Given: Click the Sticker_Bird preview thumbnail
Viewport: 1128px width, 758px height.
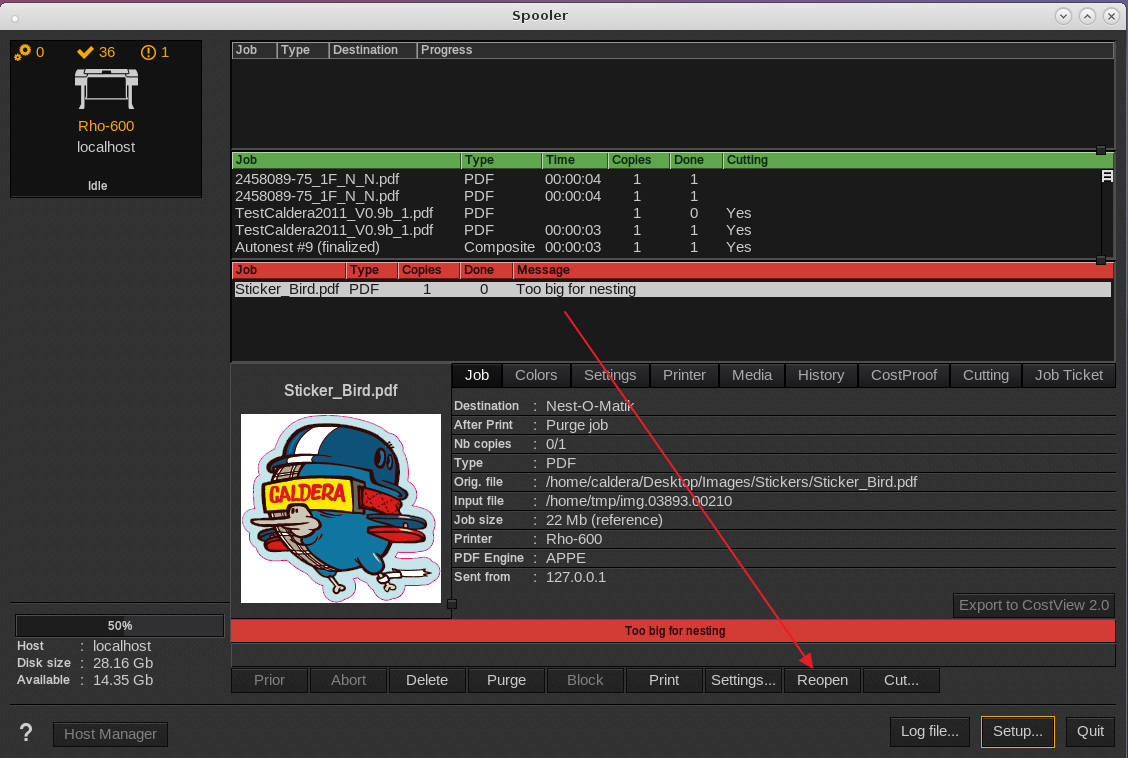Looking at the screenshot, I should [x=340, y=508].
